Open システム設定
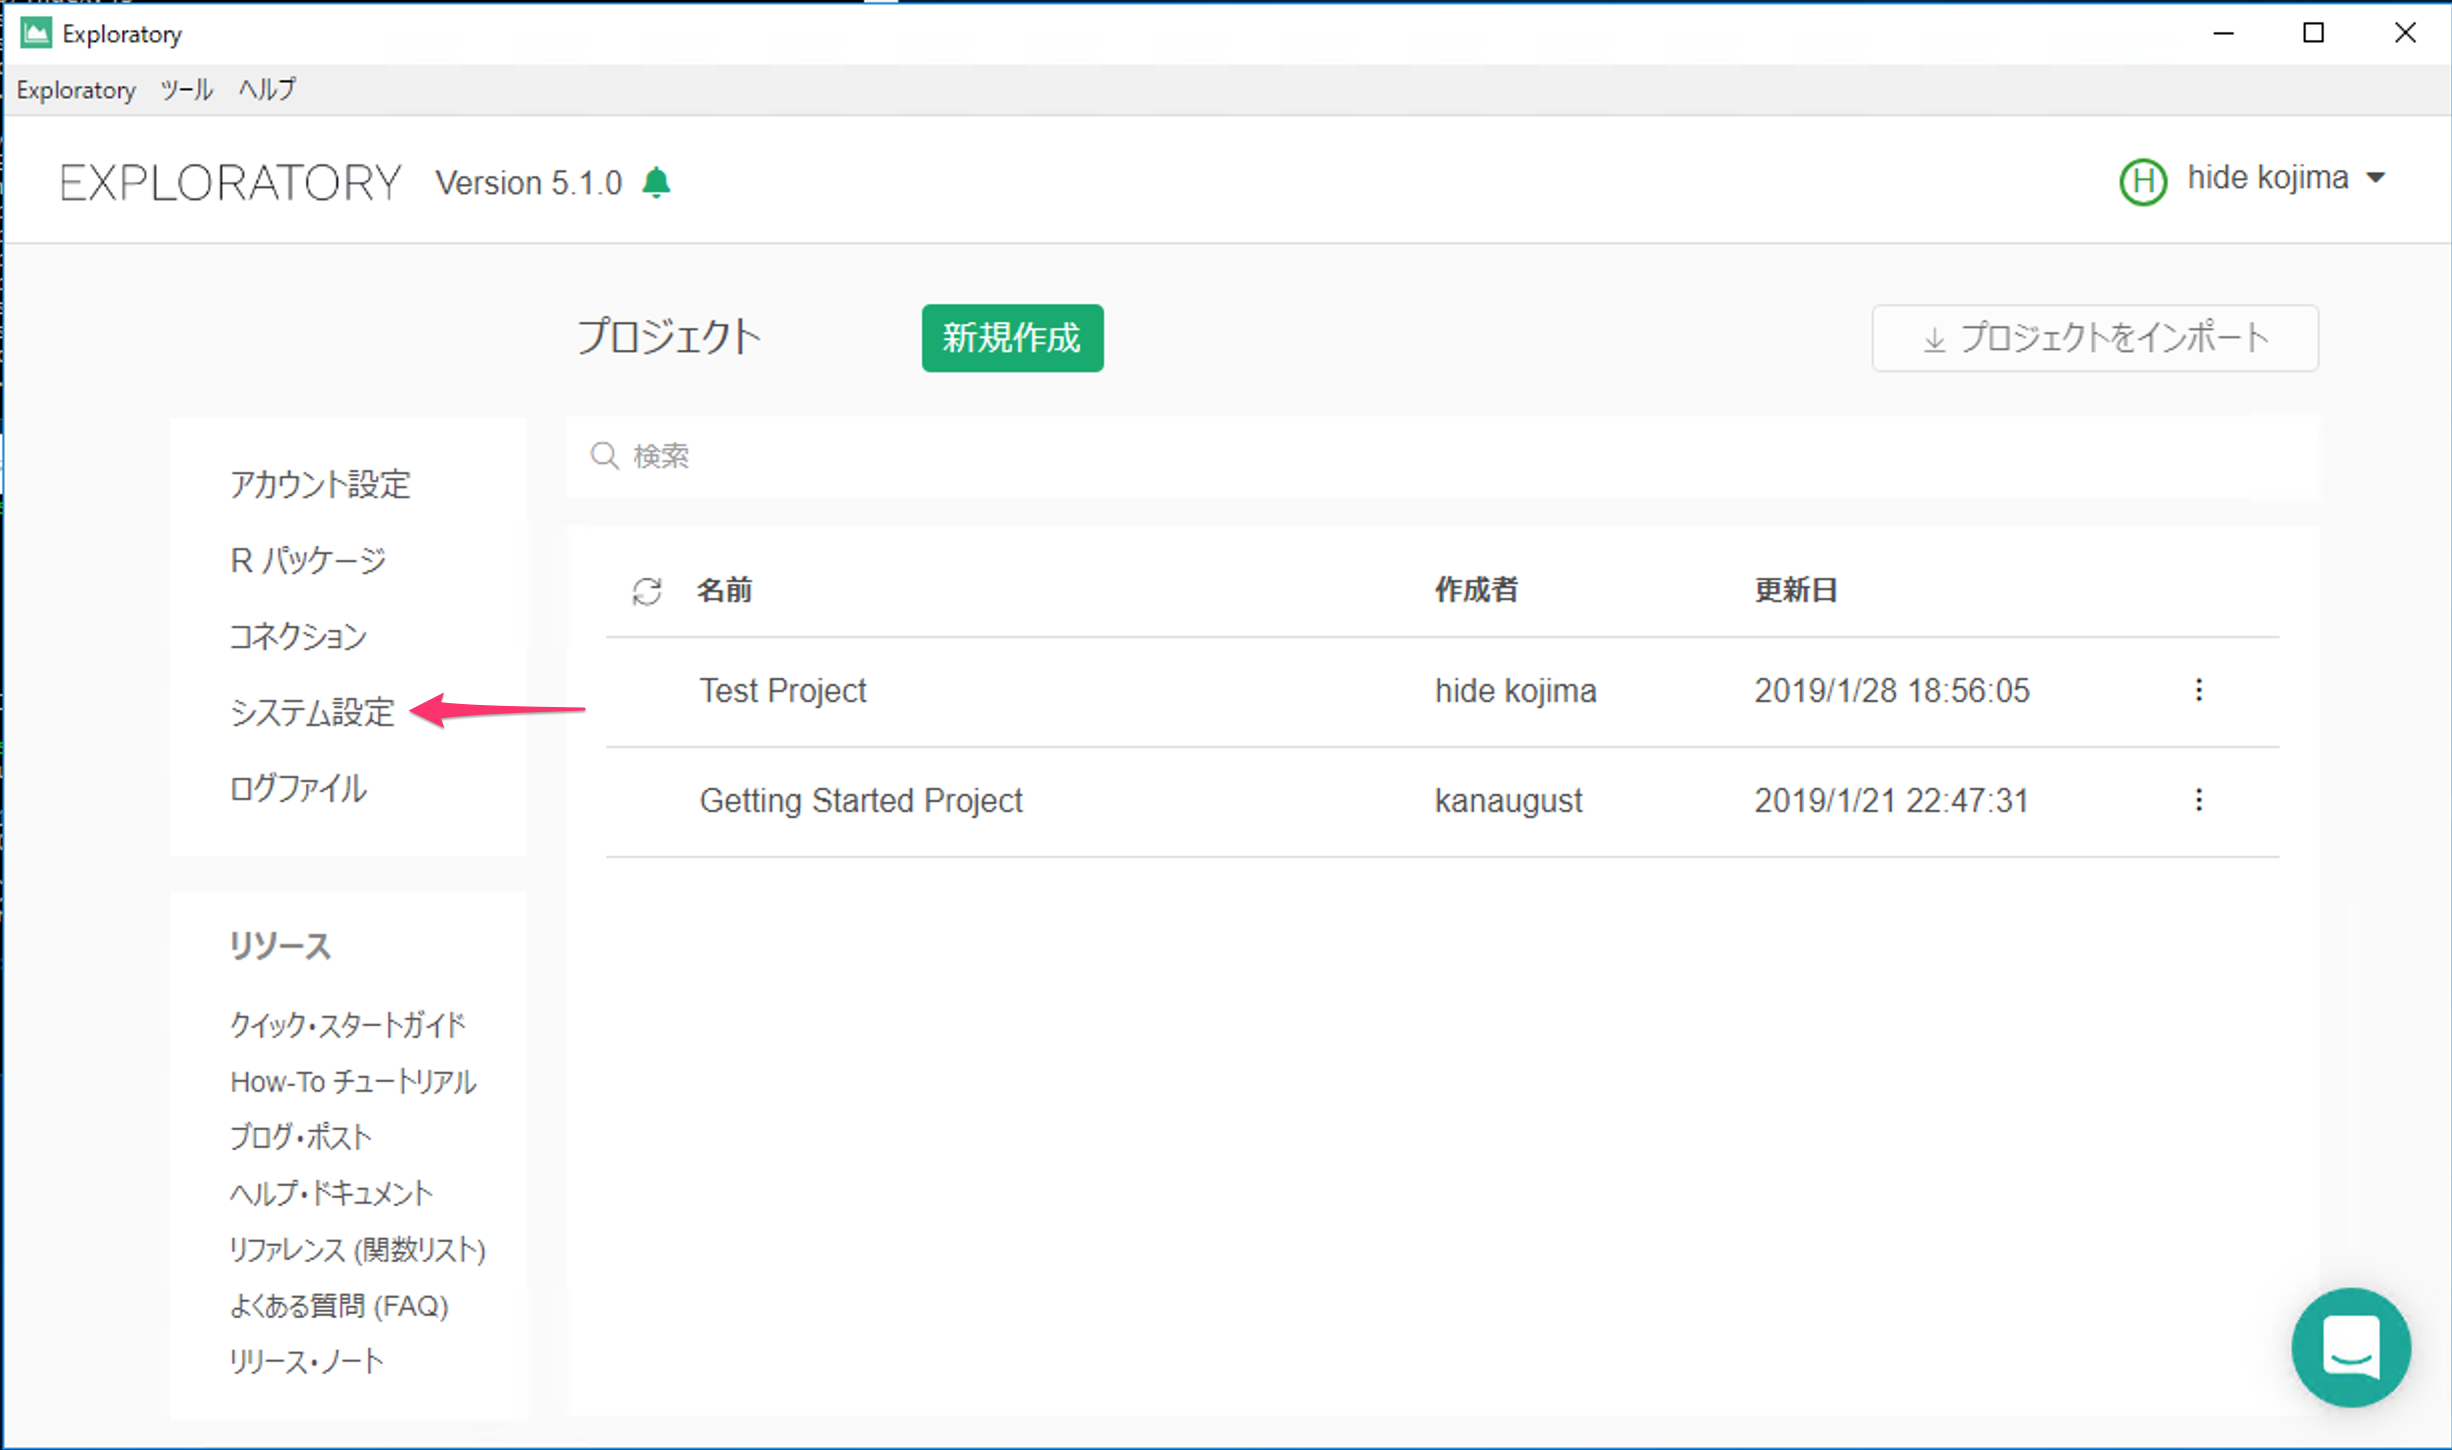This screenshot has height=1450, width=2452. coord(312,712)
